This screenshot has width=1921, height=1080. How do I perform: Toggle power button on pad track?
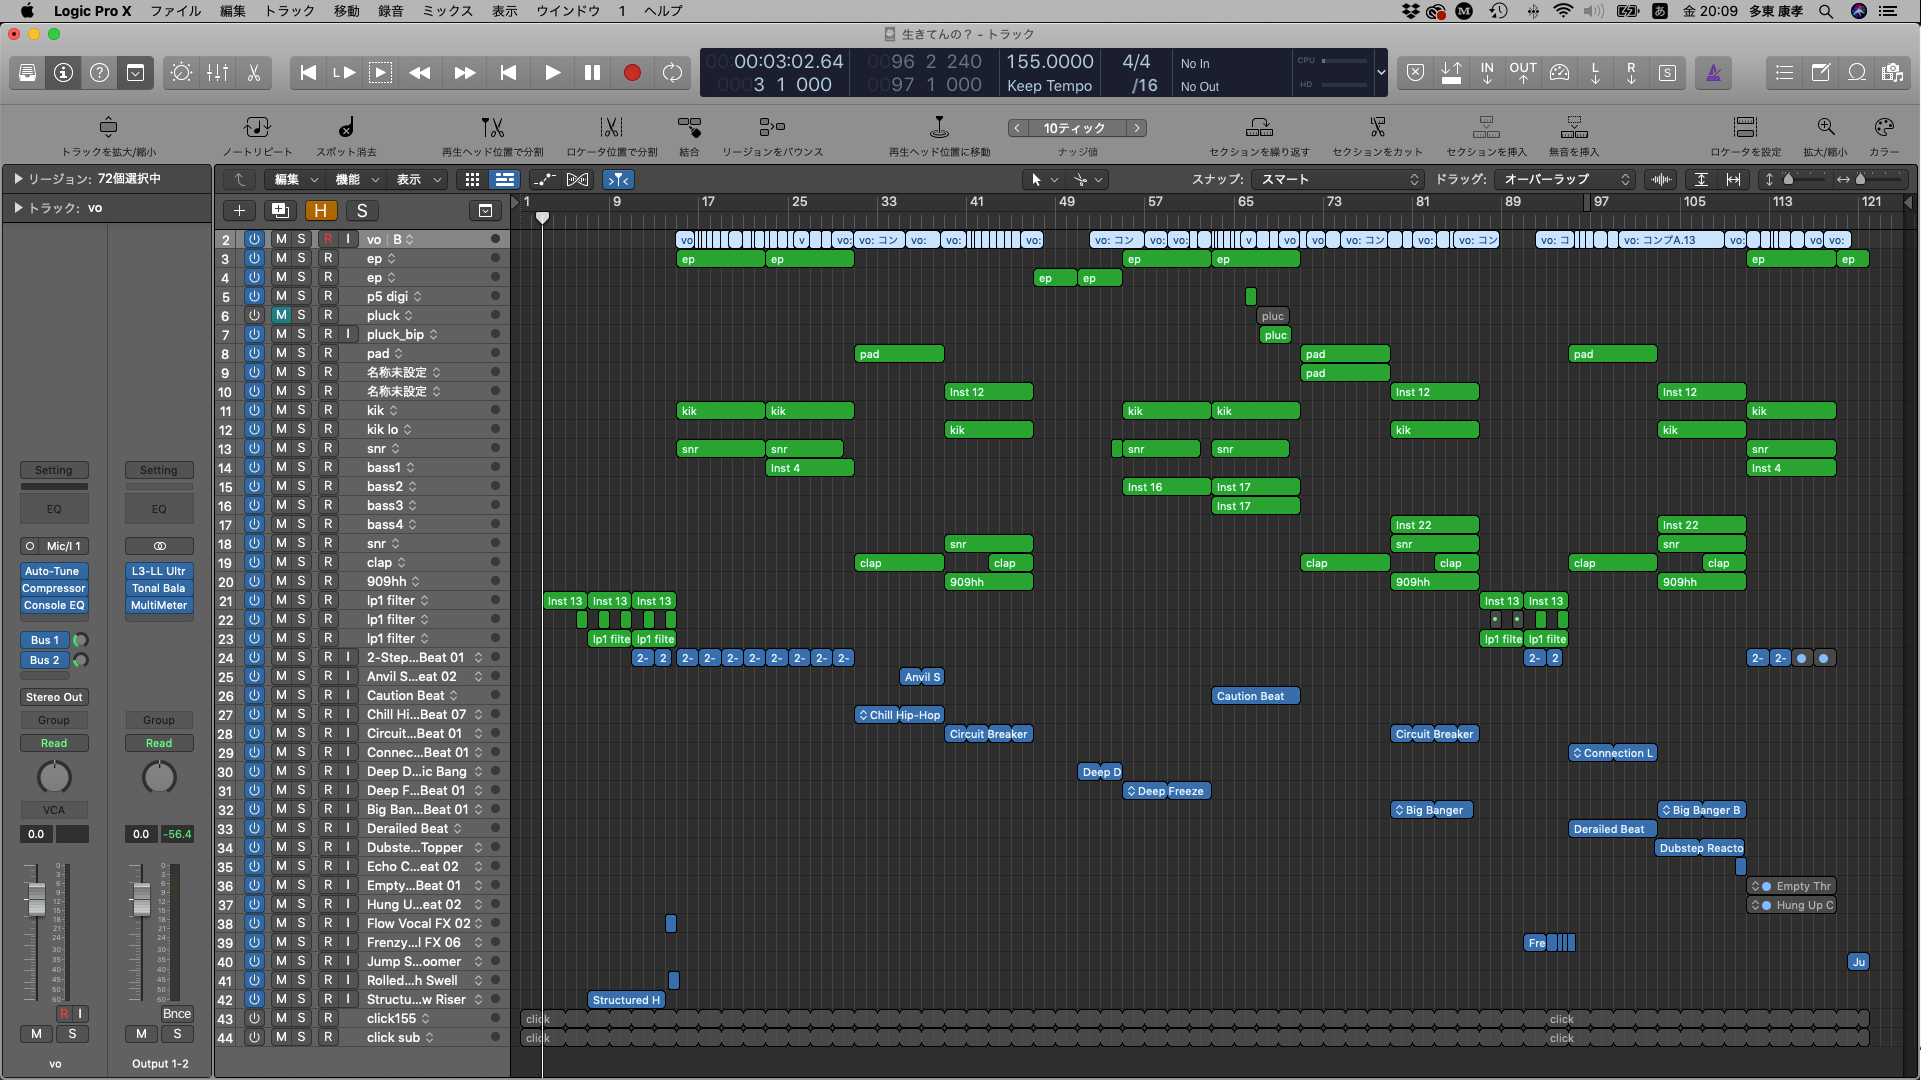click(x=254, y=353)
